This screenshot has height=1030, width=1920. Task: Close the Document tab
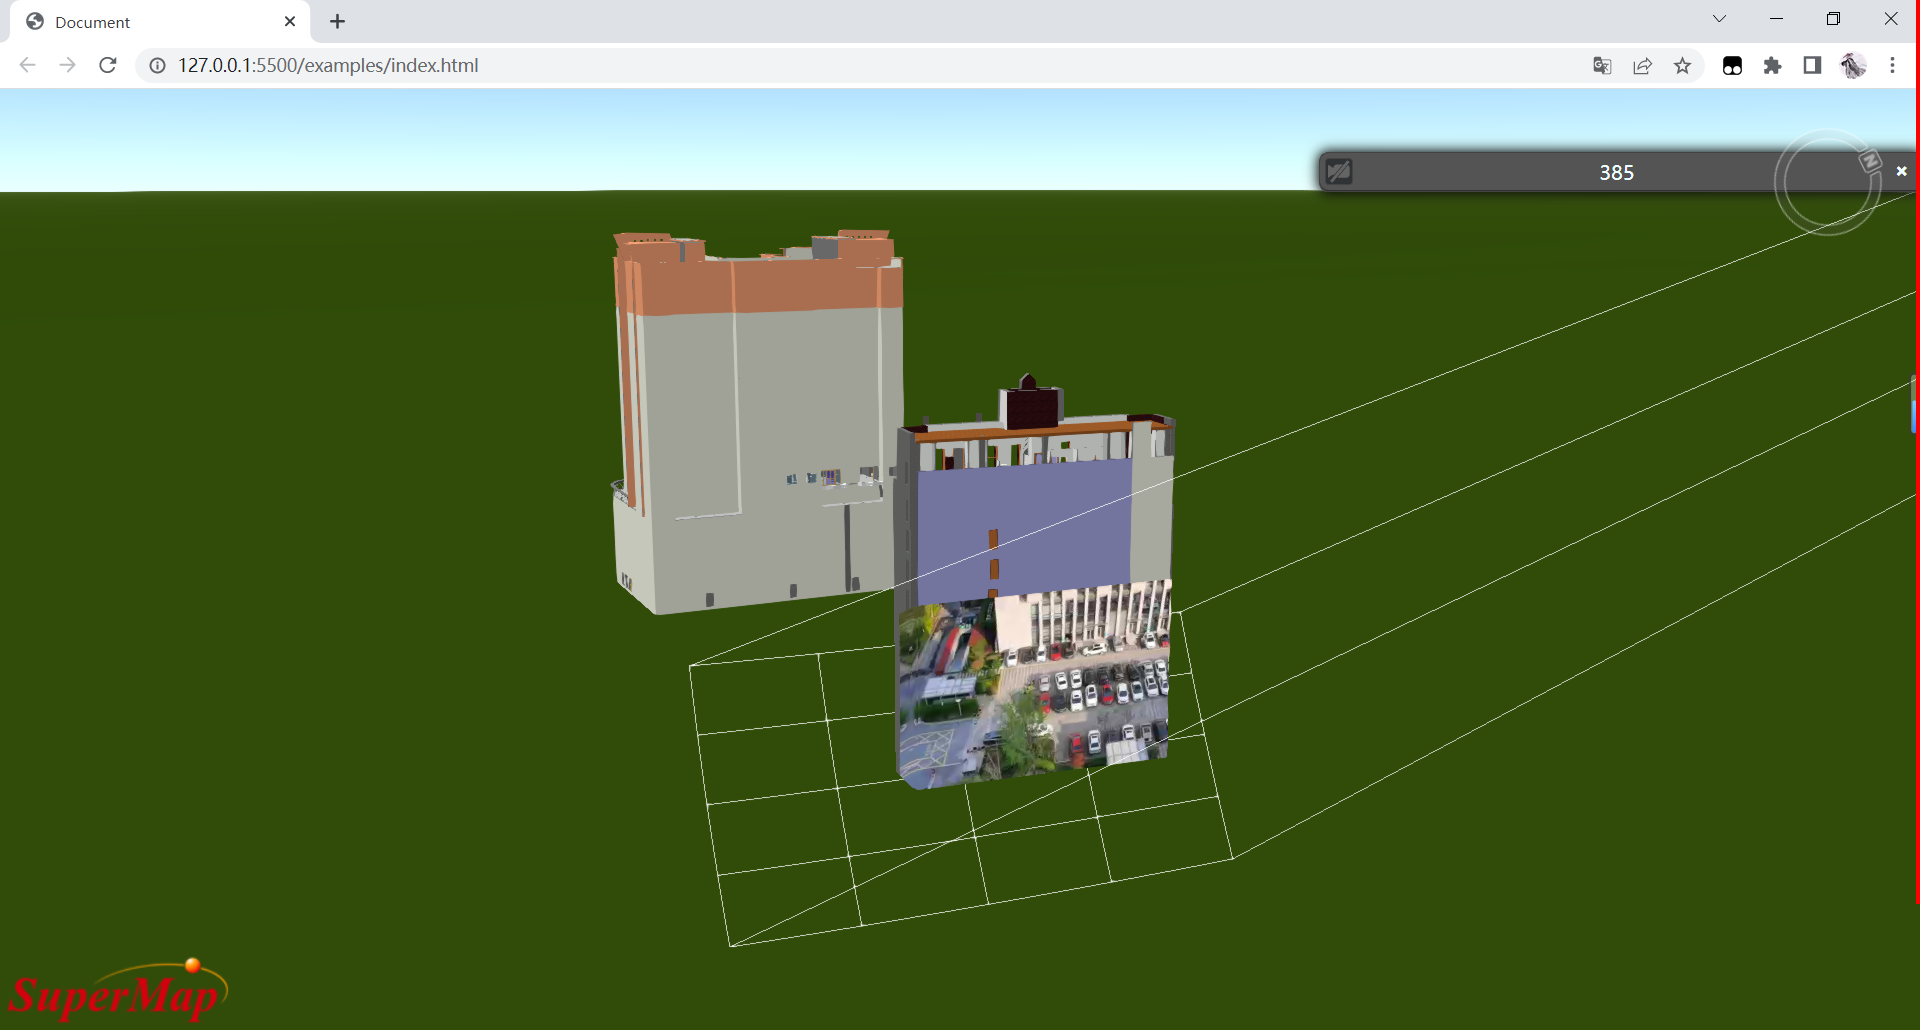coord(290,21)
